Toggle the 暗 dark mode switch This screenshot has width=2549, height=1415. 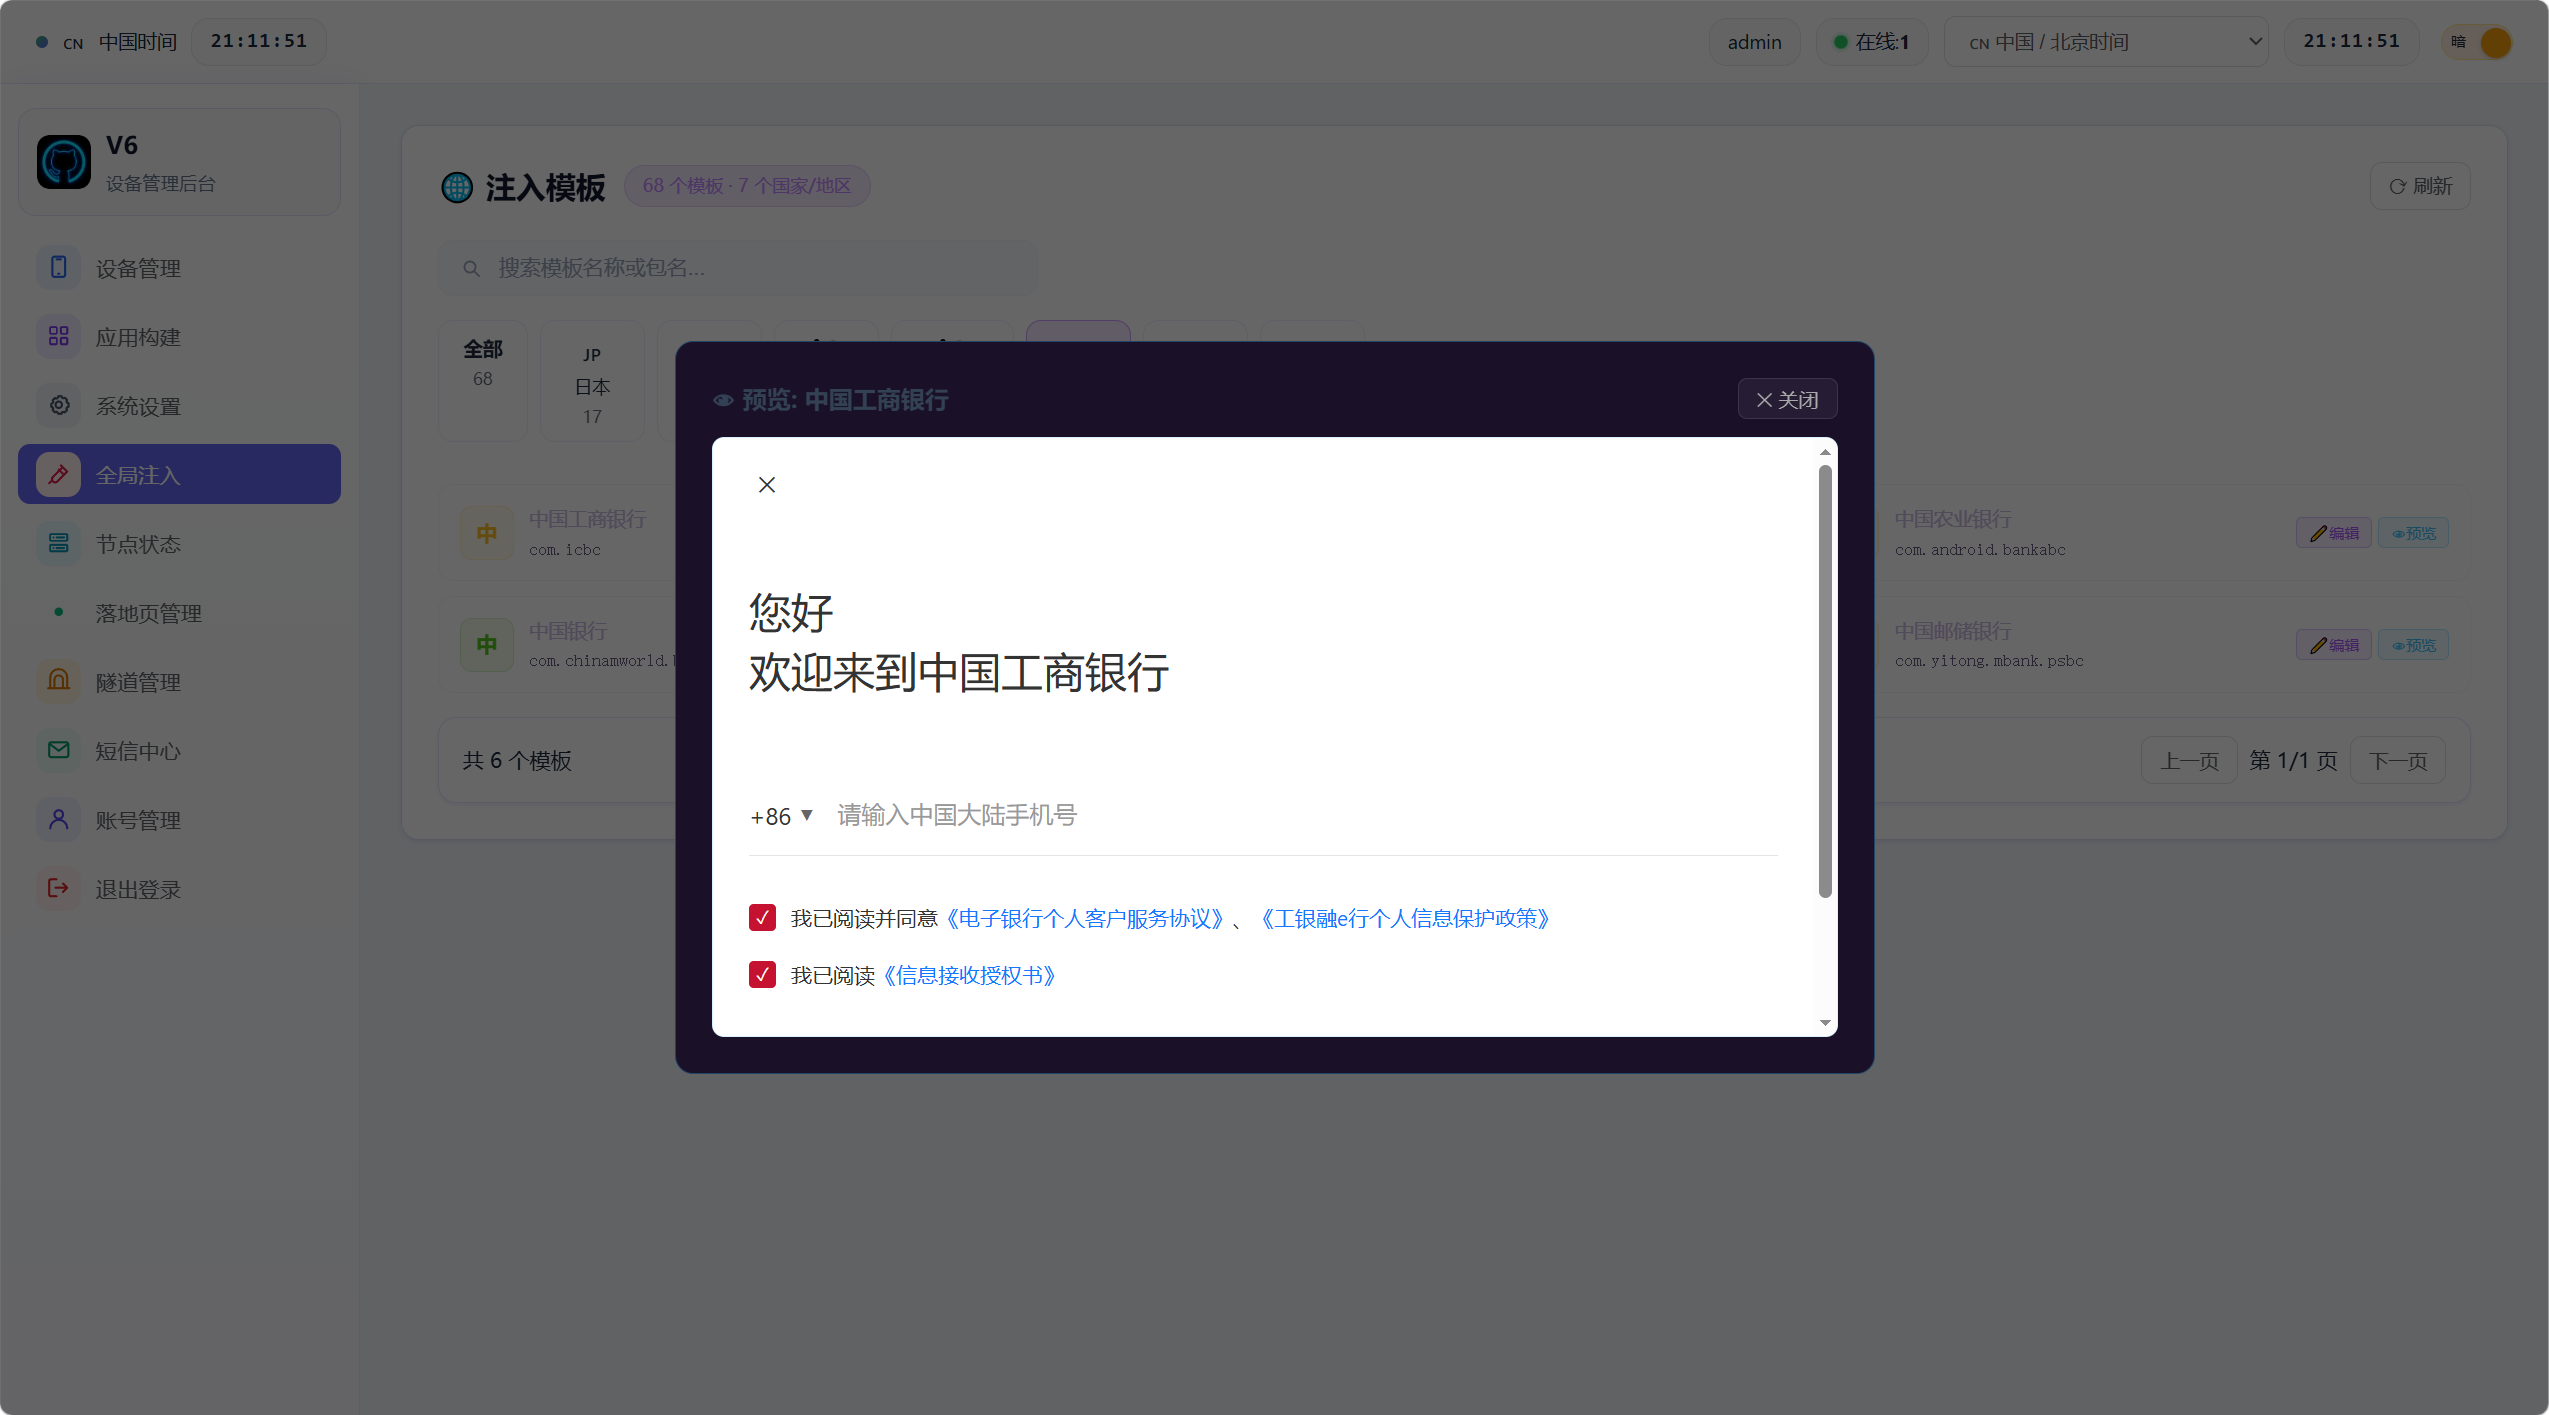(2478, 42)
